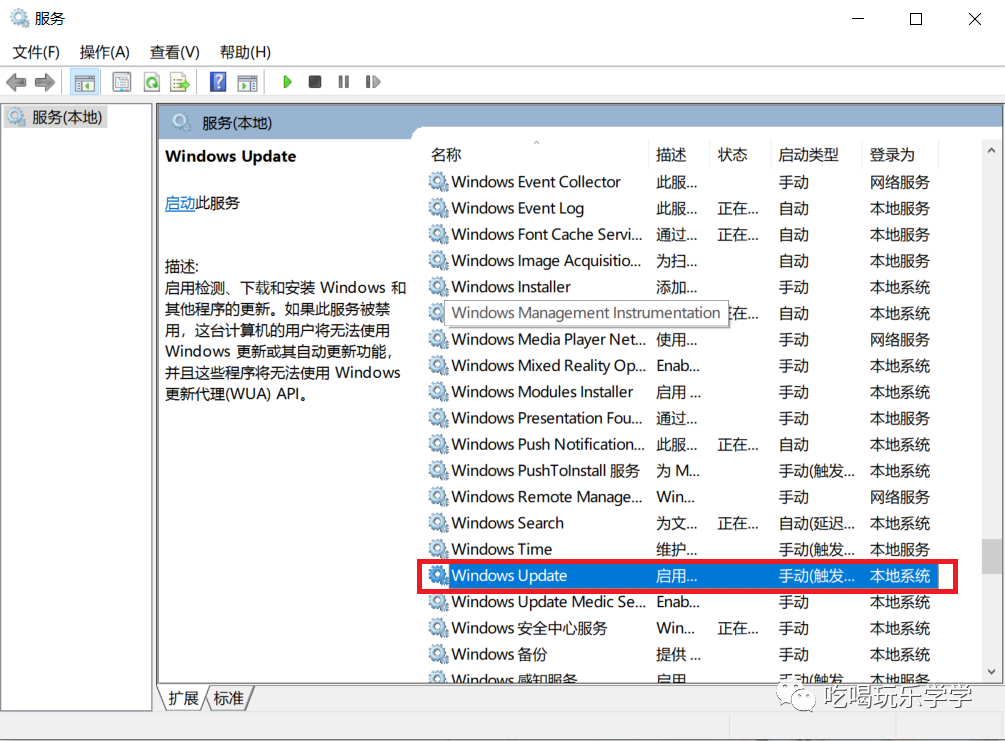Open the Help question mark icon
This screenshot has height=741, width=1005.
point(218,82)
